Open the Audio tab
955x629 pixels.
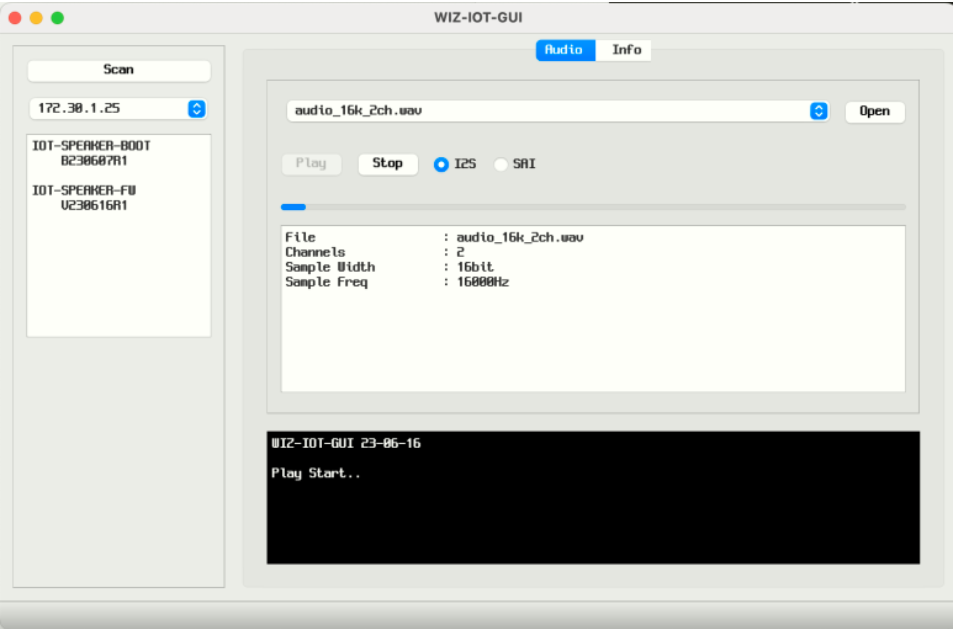(565, 49)
